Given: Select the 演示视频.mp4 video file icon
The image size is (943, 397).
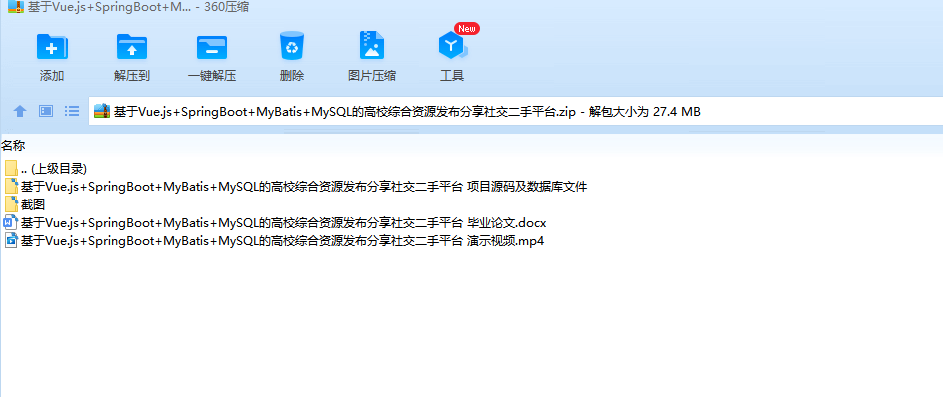Looking at the screenshot, I should (x=11, y=241).
